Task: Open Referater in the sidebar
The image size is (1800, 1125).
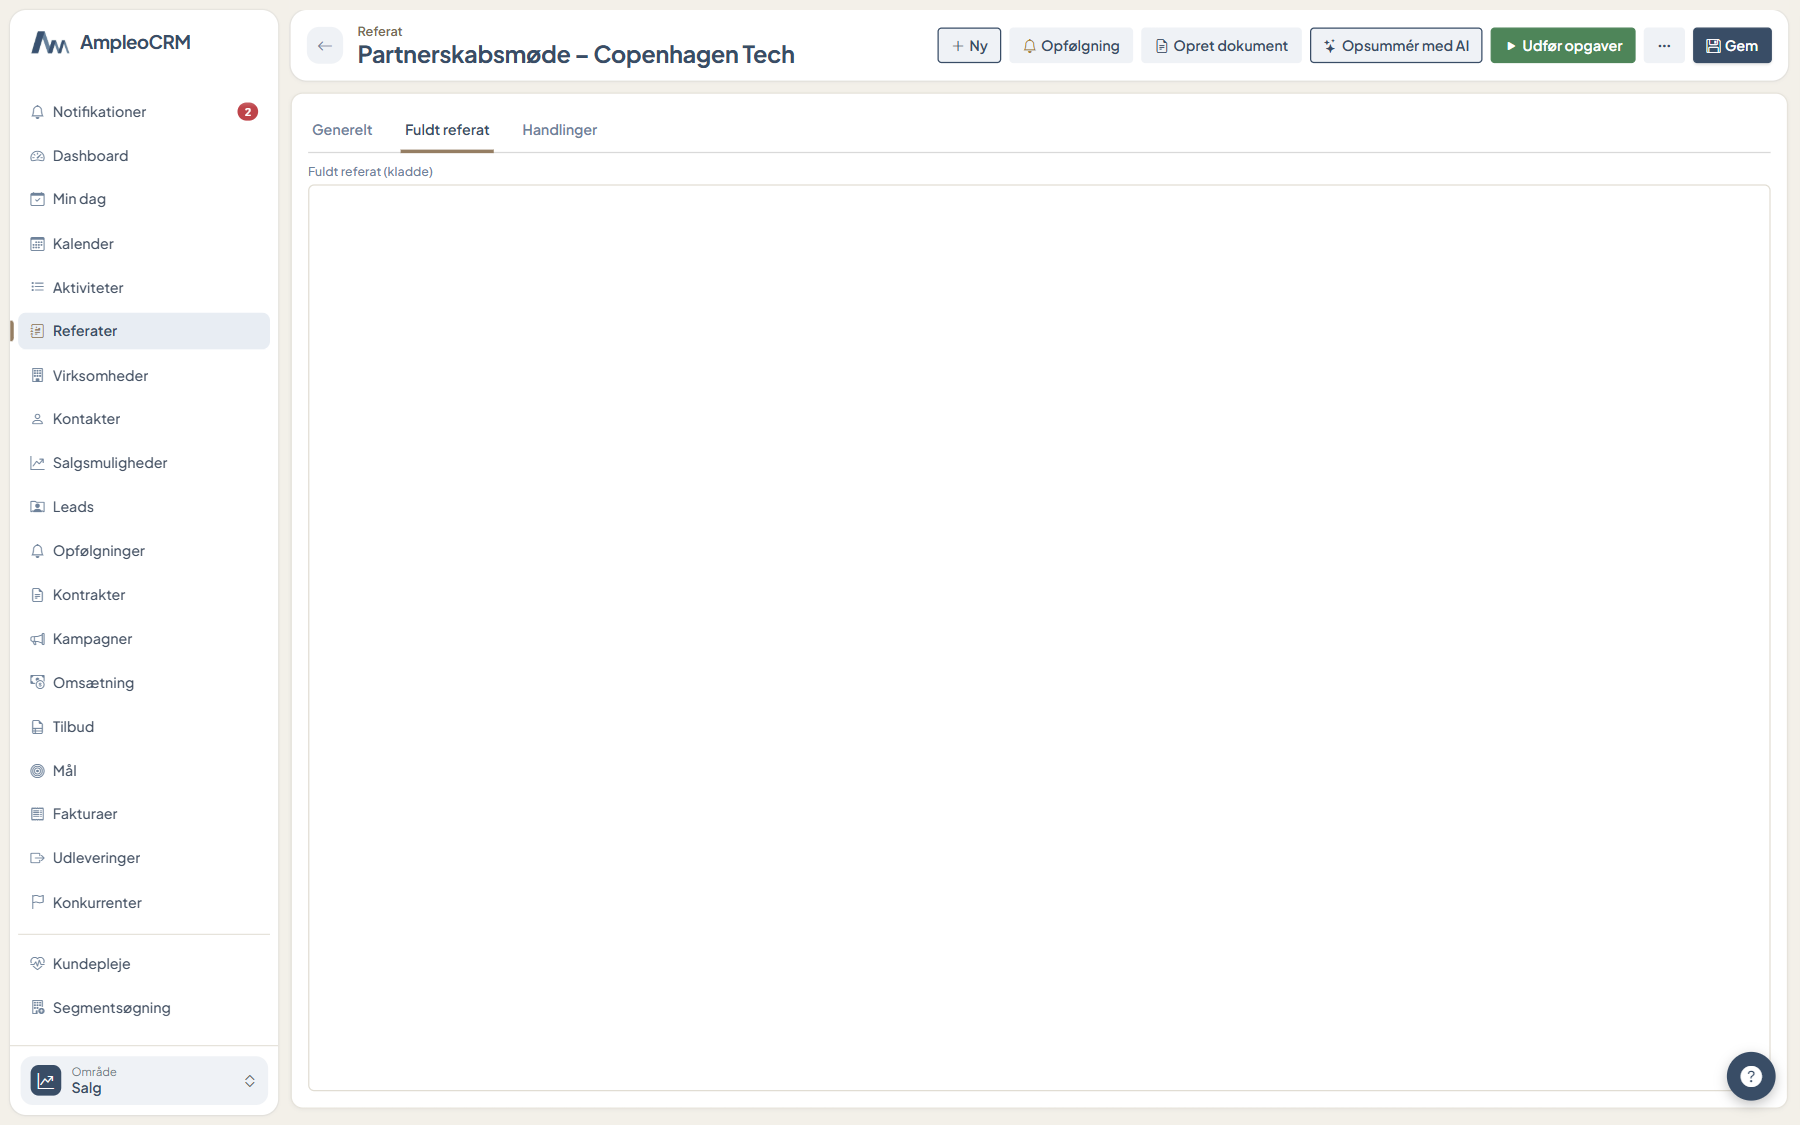Action: coord(144,331)
